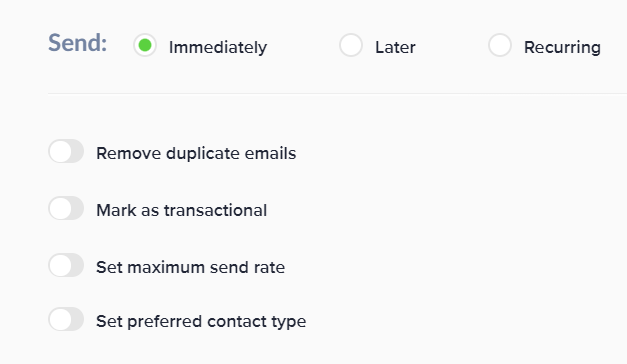Enable Set preferred contact type switch
Image resolution: width=627 pixels, height=364 pixels.
click(66, 319)
